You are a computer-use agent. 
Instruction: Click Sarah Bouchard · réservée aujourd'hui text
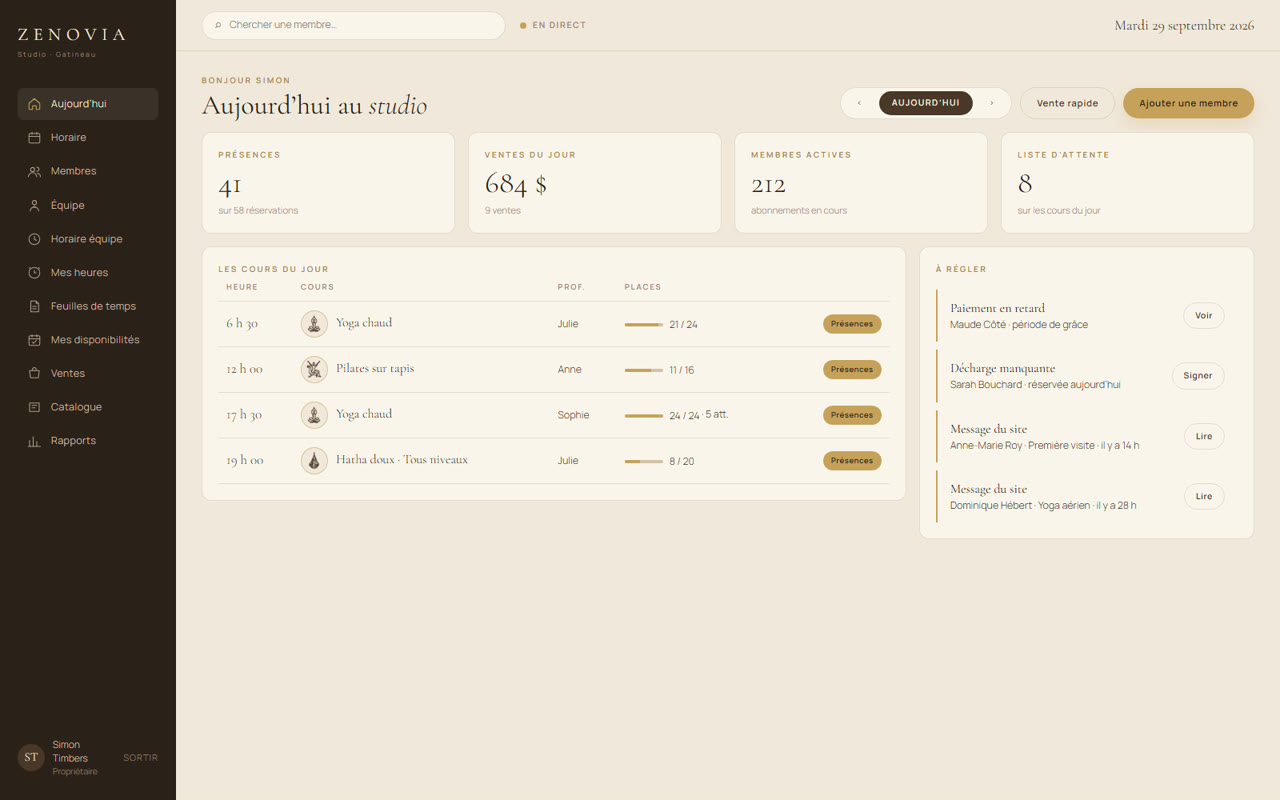[x=1035, y=385]
